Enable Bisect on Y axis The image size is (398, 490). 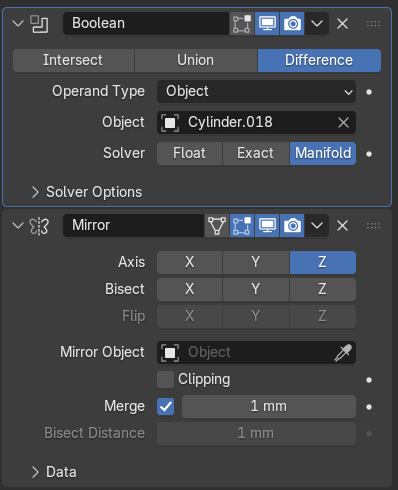[256, 289]
